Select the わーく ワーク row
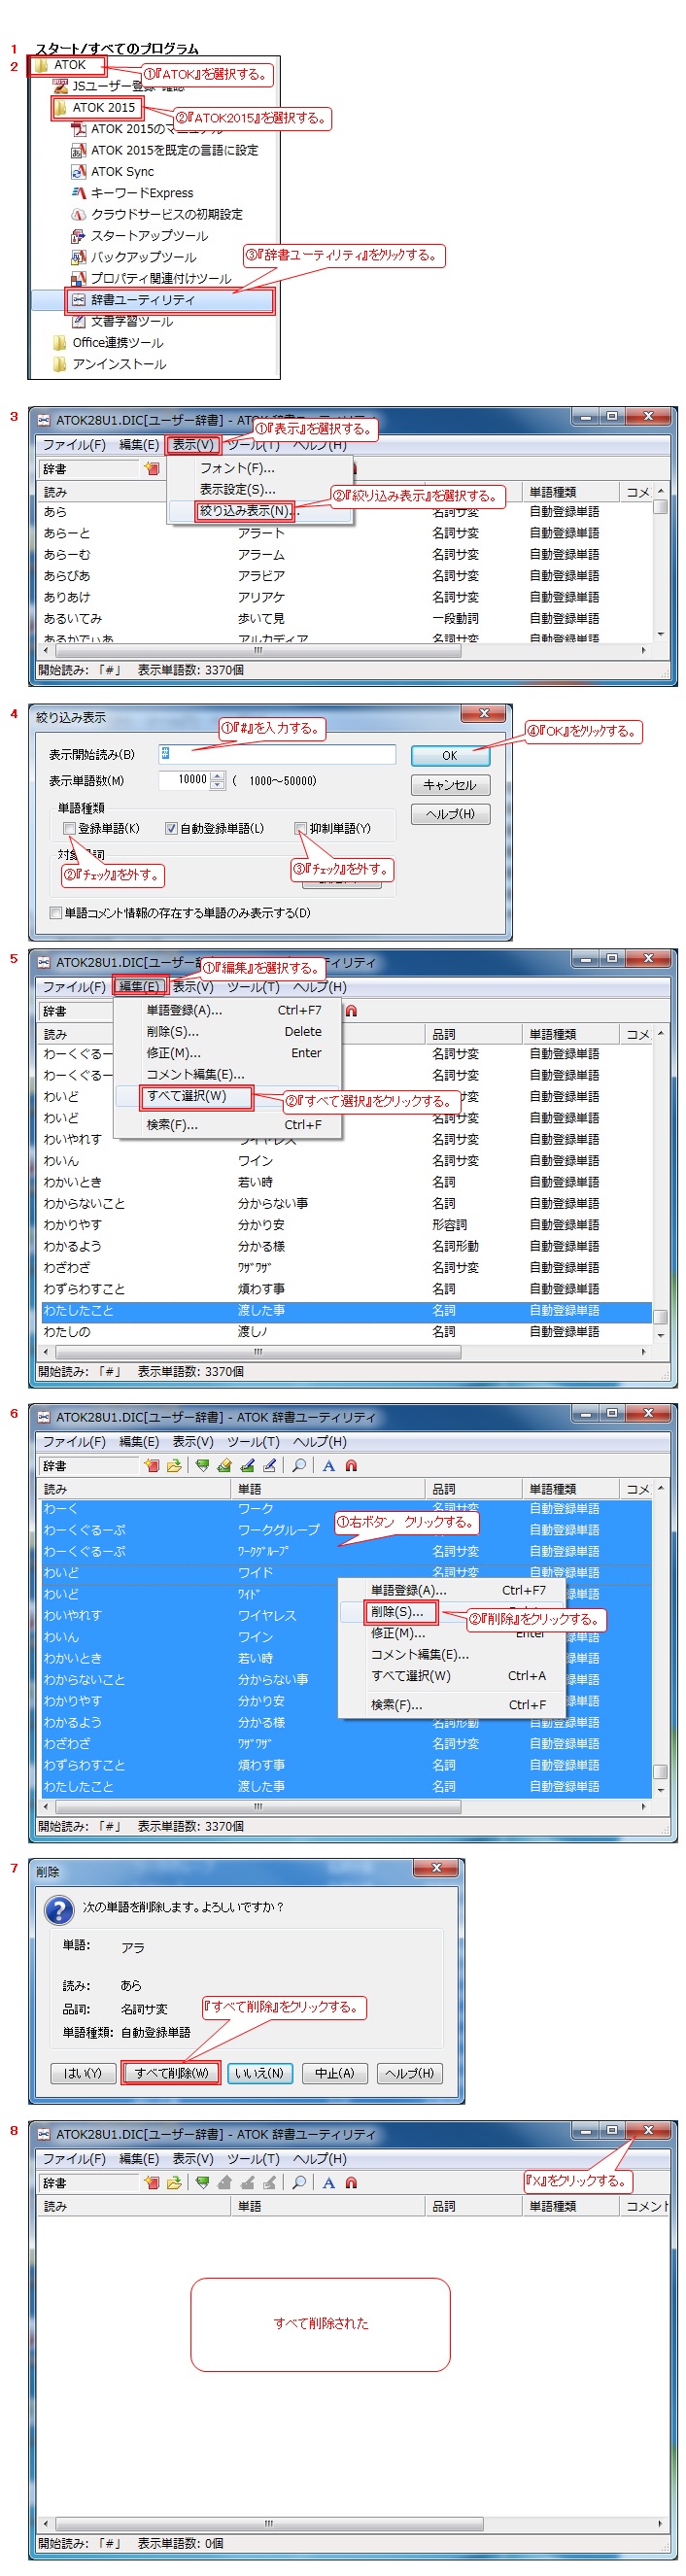Viewport: 686px width, 2576px height. coord(345,1509)
